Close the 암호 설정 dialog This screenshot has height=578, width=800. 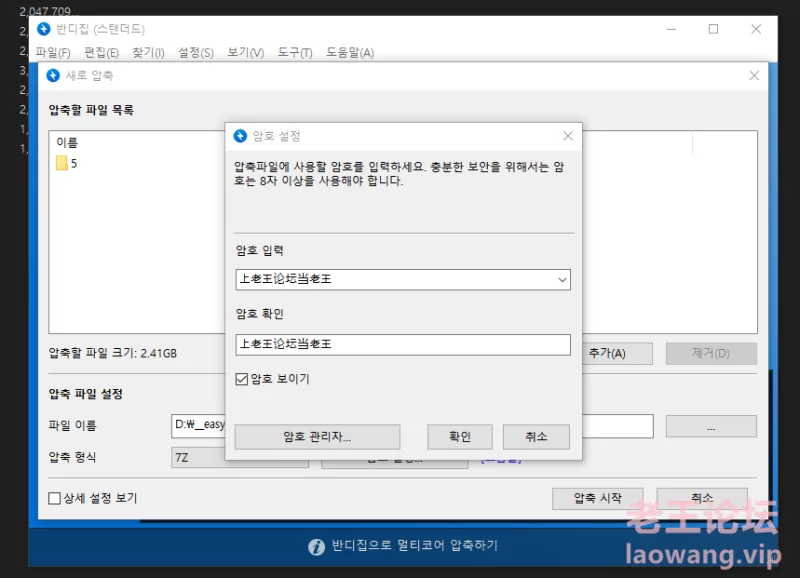[568, 136]
